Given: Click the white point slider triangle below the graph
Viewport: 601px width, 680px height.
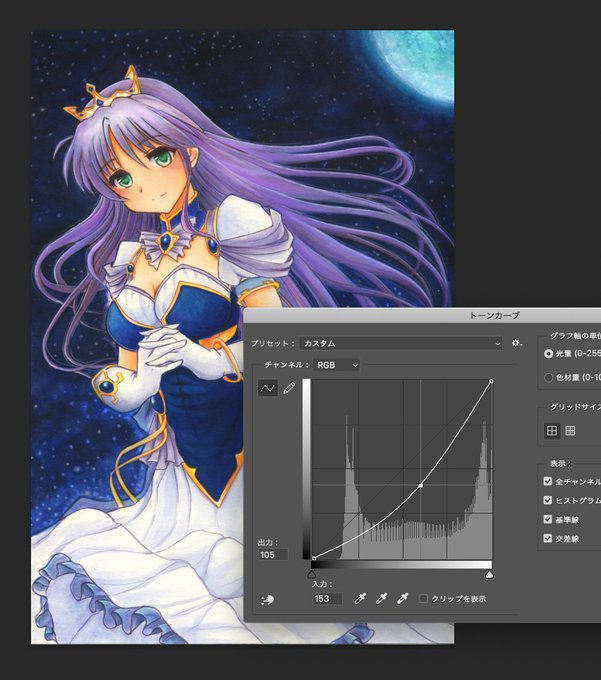Looking at the screenshot, I should coord(489,575).
